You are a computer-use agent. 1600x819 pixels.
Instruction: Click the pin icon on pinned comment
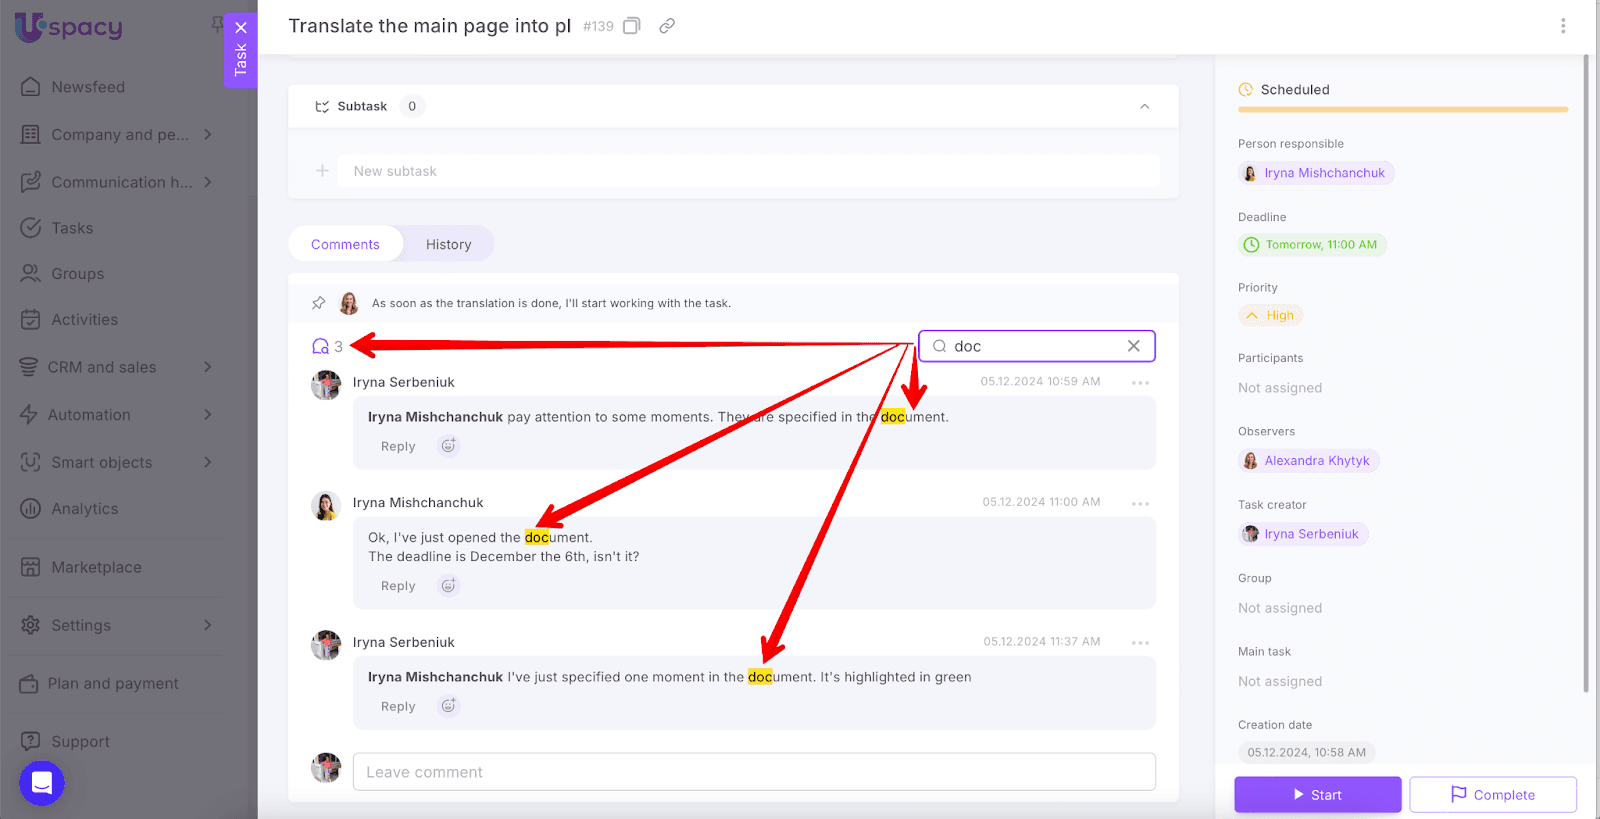[319, 303]
